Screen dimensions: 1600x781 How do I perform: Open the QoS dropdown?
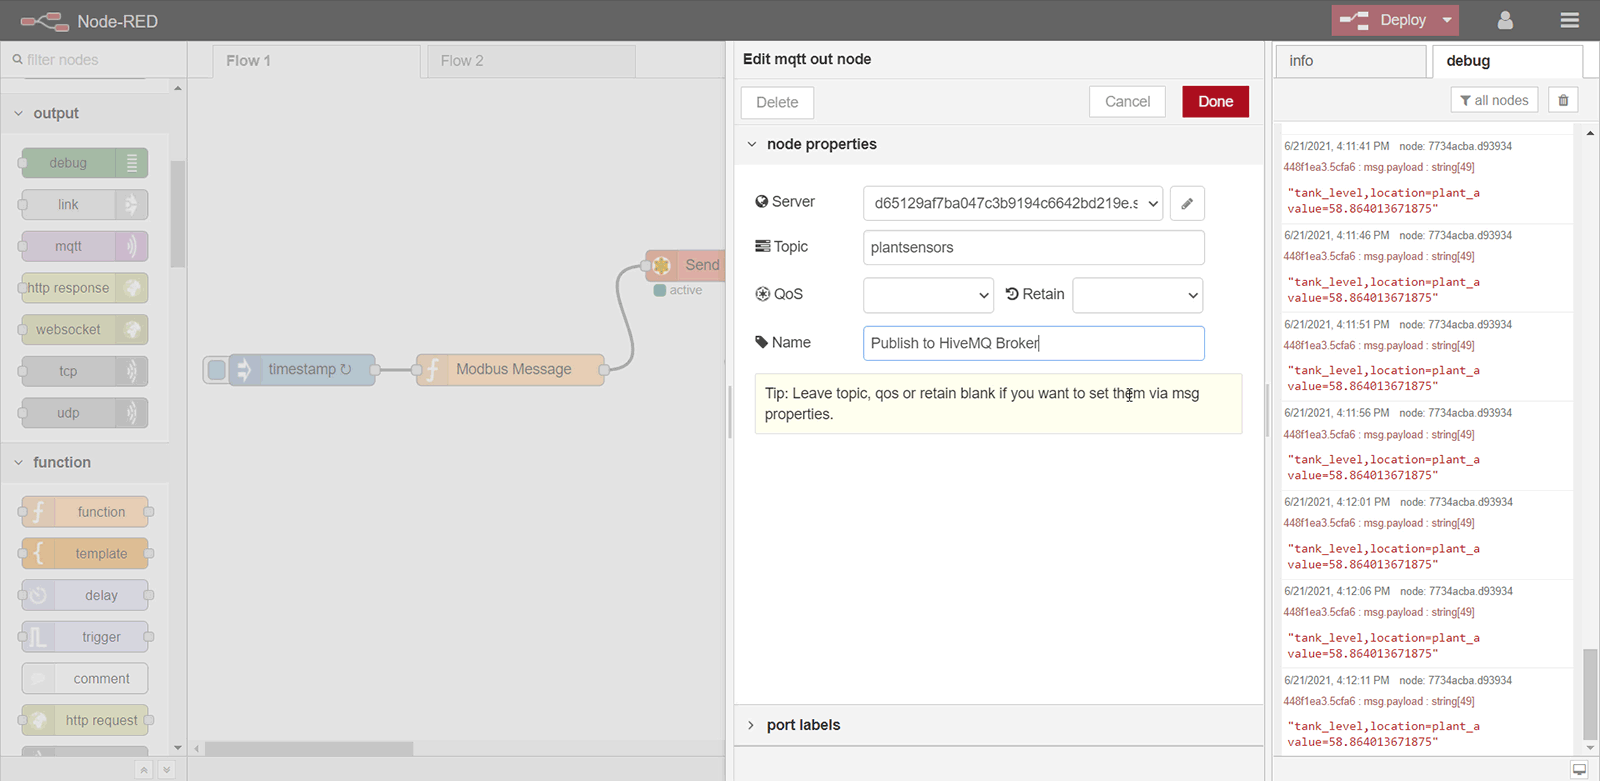coord(928,295)
